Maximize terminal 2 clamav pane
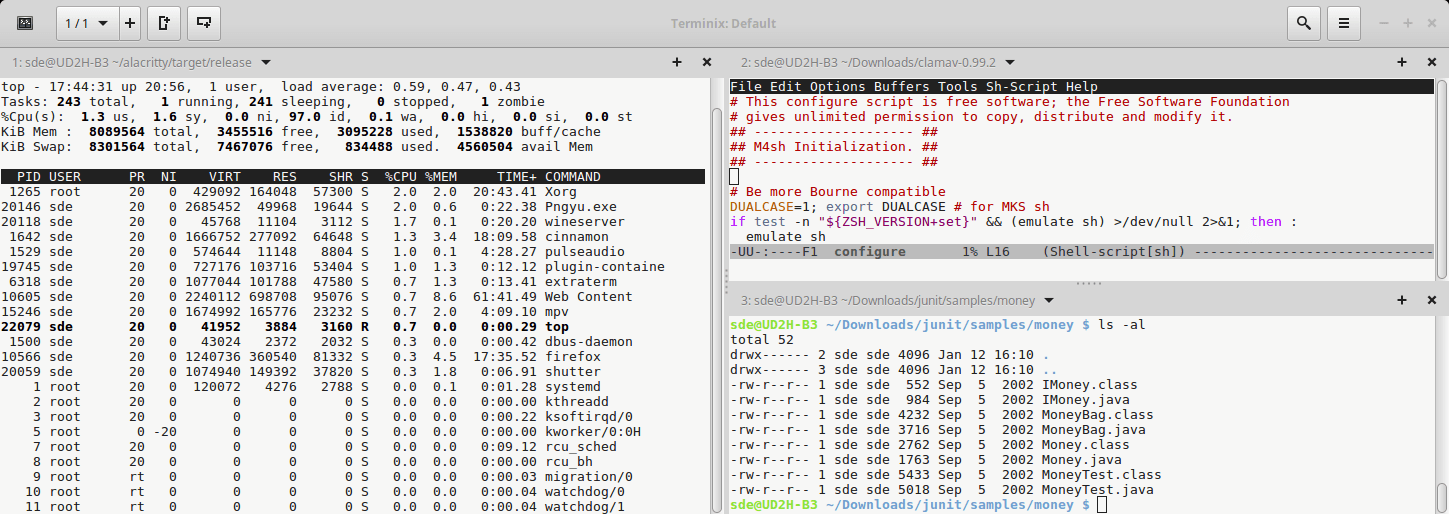The height and width of the screenshot is (514, 1449). pyautogui.click(x=1402, y=62)
